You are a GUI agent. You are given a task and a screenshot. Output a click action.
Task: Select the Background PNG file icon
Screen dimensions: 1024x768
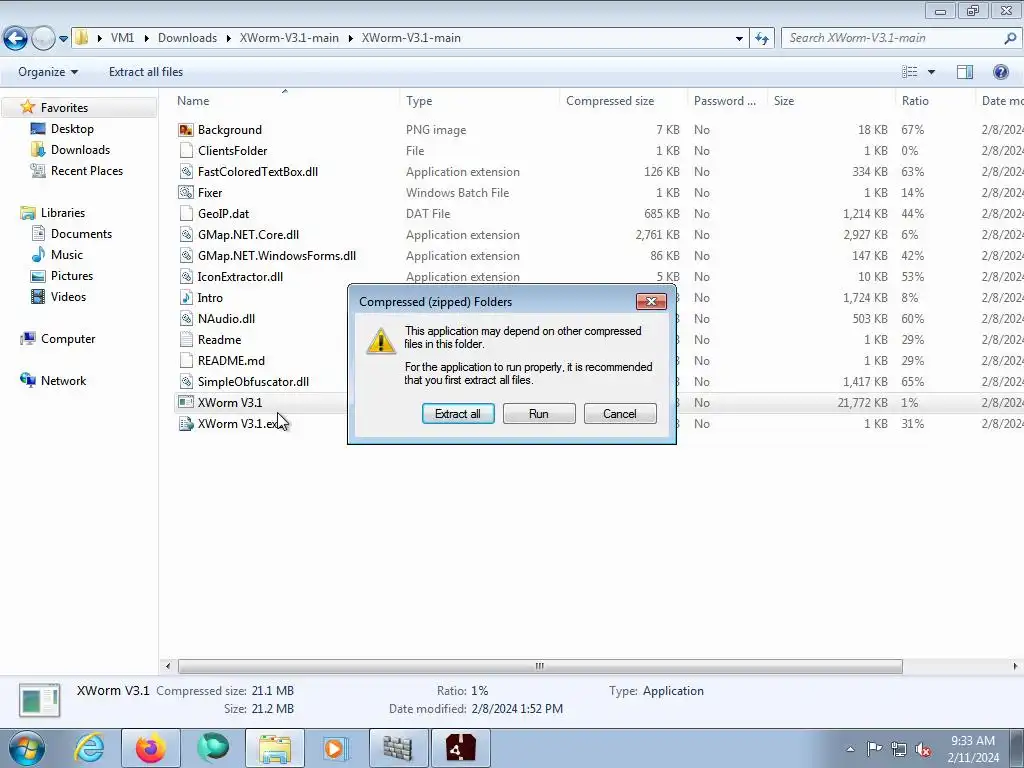(186, 130)
